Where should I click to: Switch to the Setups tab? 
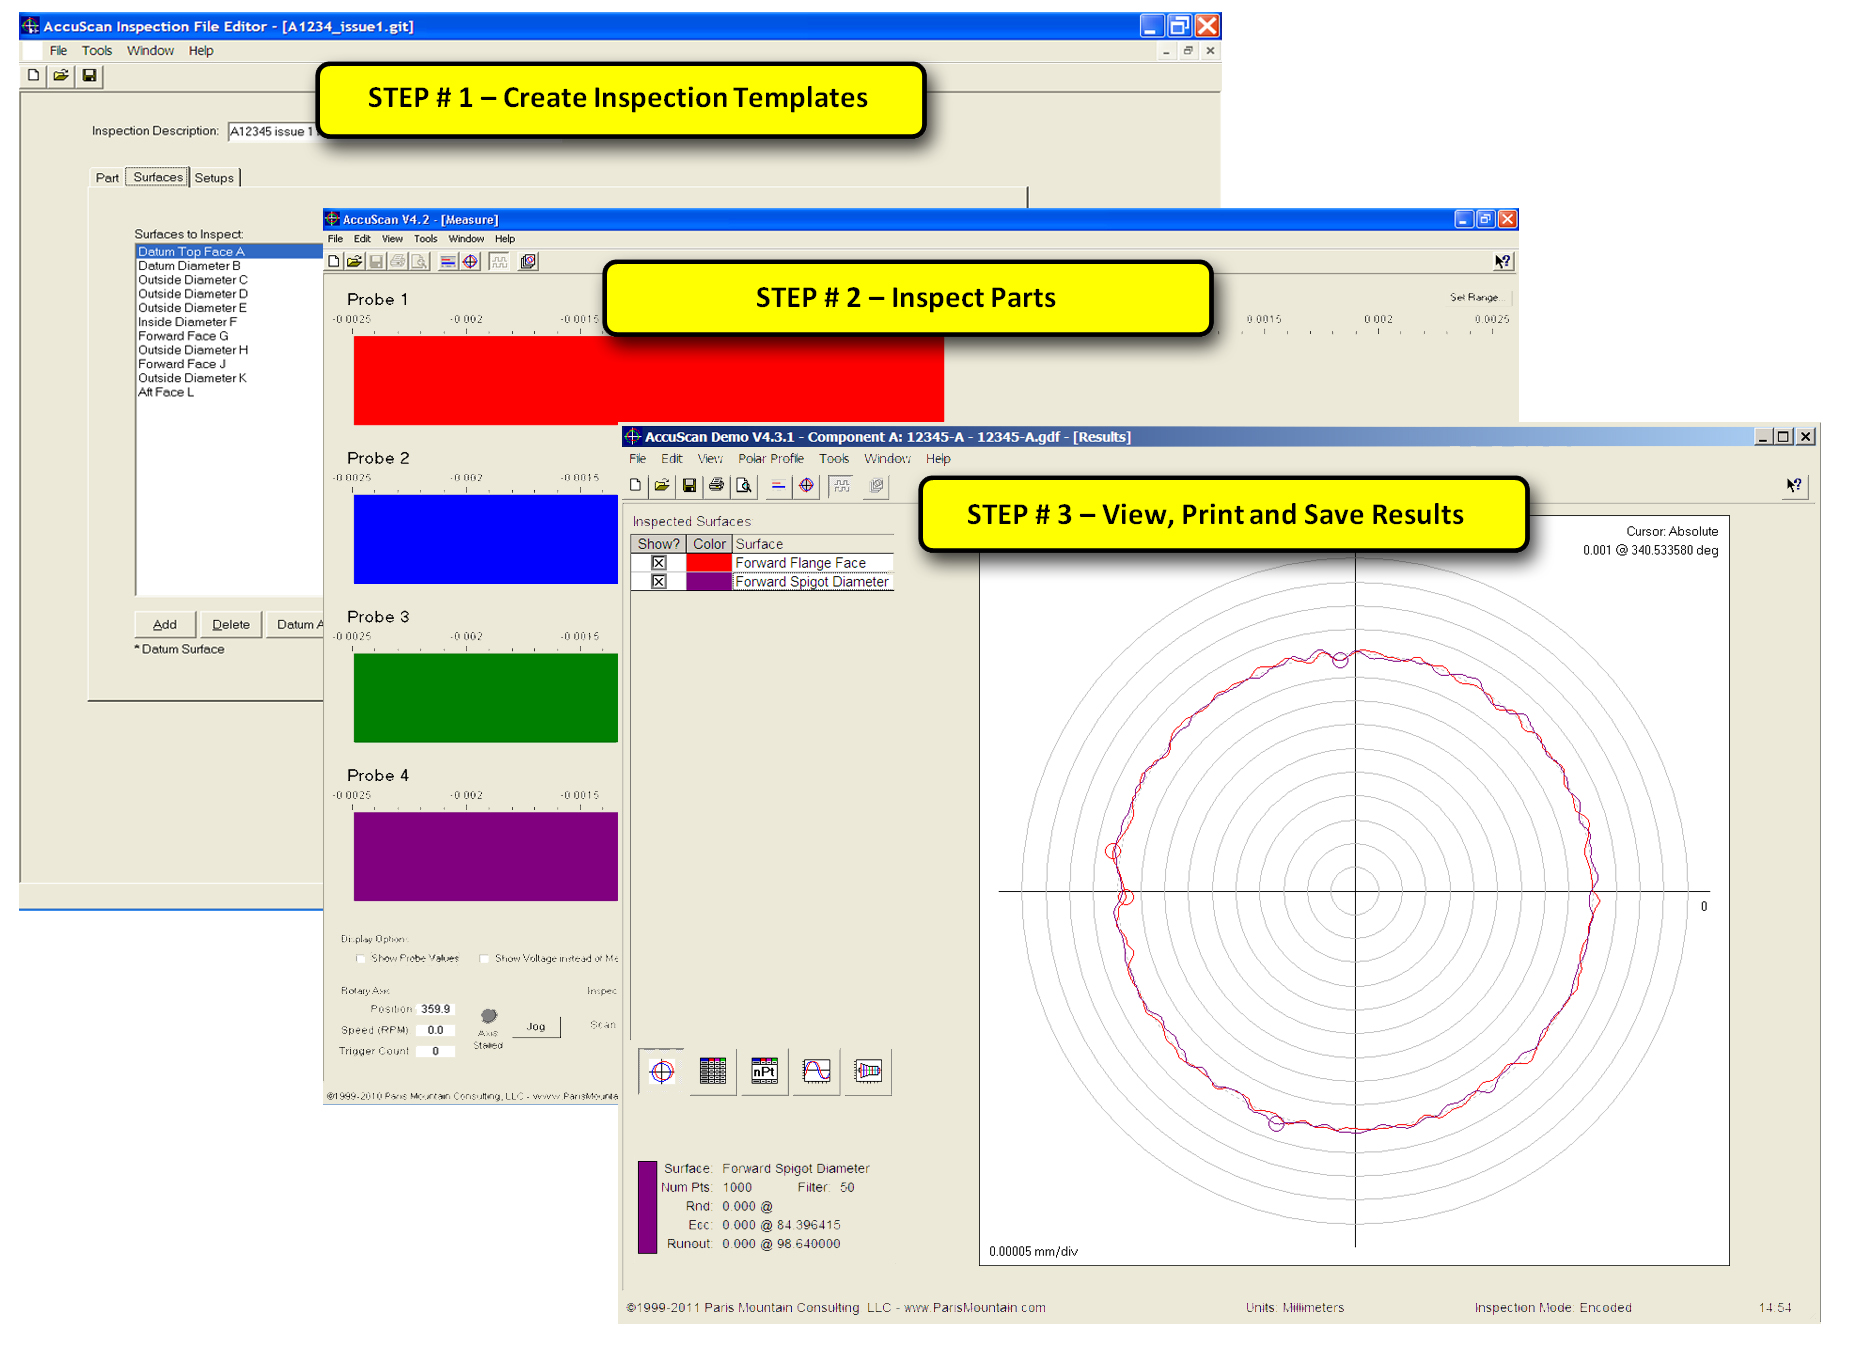(x=214, y=178)
